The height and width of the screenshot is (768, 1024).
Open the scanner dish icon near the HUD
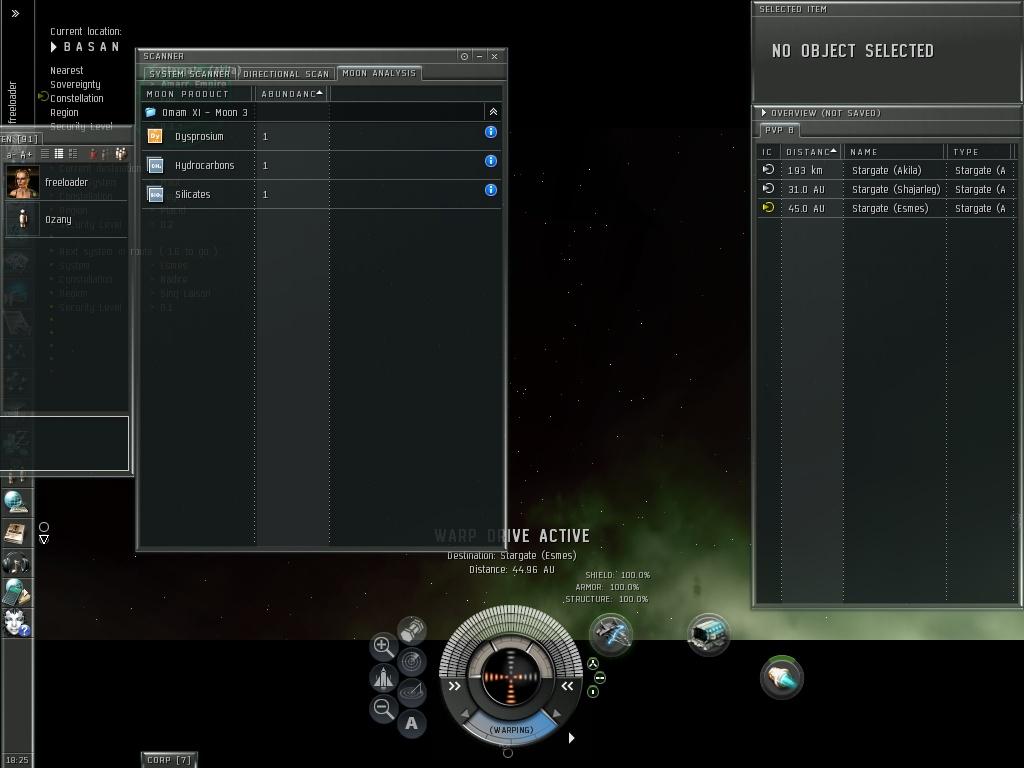click(x=412, y=691)
